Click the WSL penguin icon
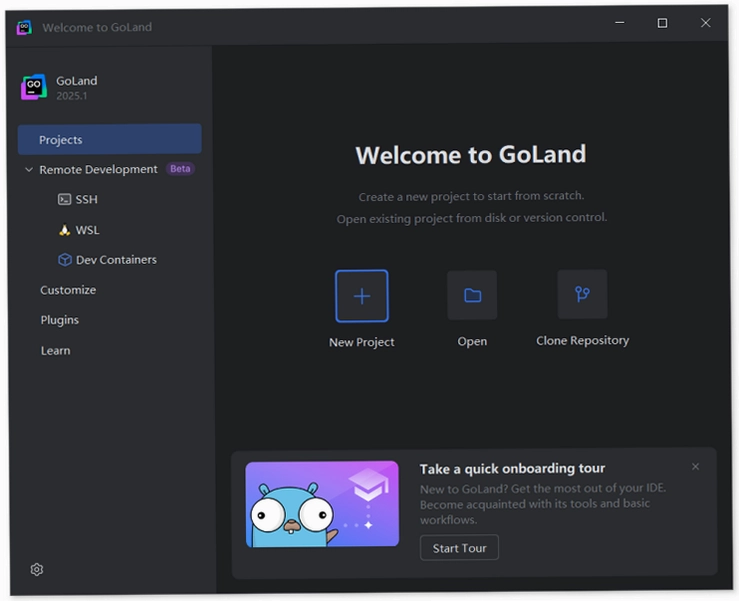739x601 pixels. point(65,230)
